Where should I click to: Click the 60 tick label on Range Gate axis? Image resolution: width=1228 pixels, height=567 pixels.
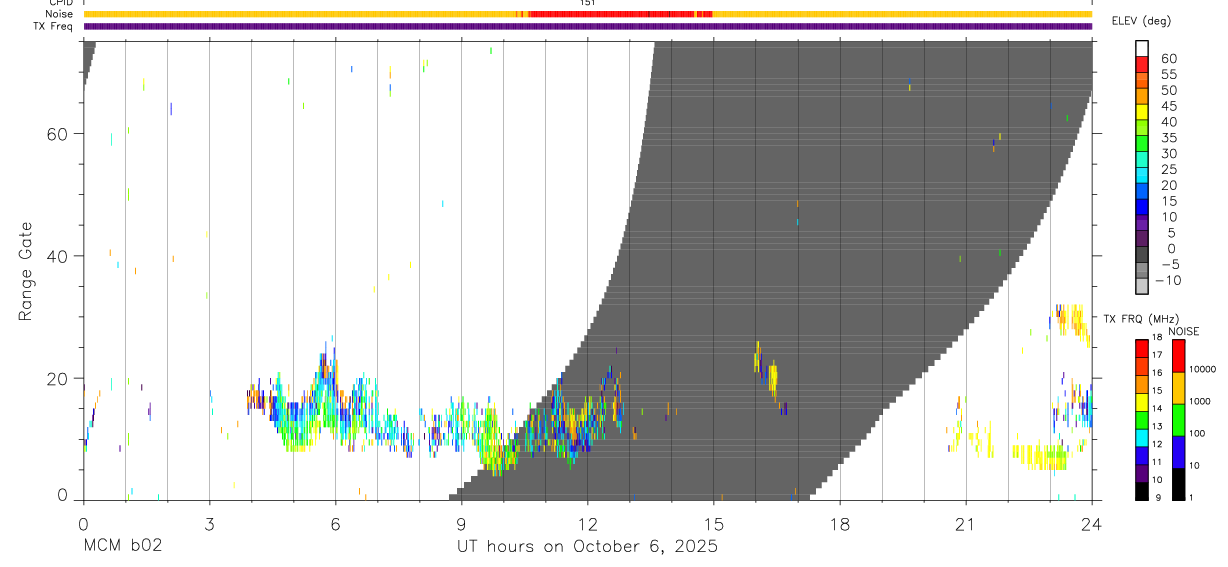click(x=60, y=134)
